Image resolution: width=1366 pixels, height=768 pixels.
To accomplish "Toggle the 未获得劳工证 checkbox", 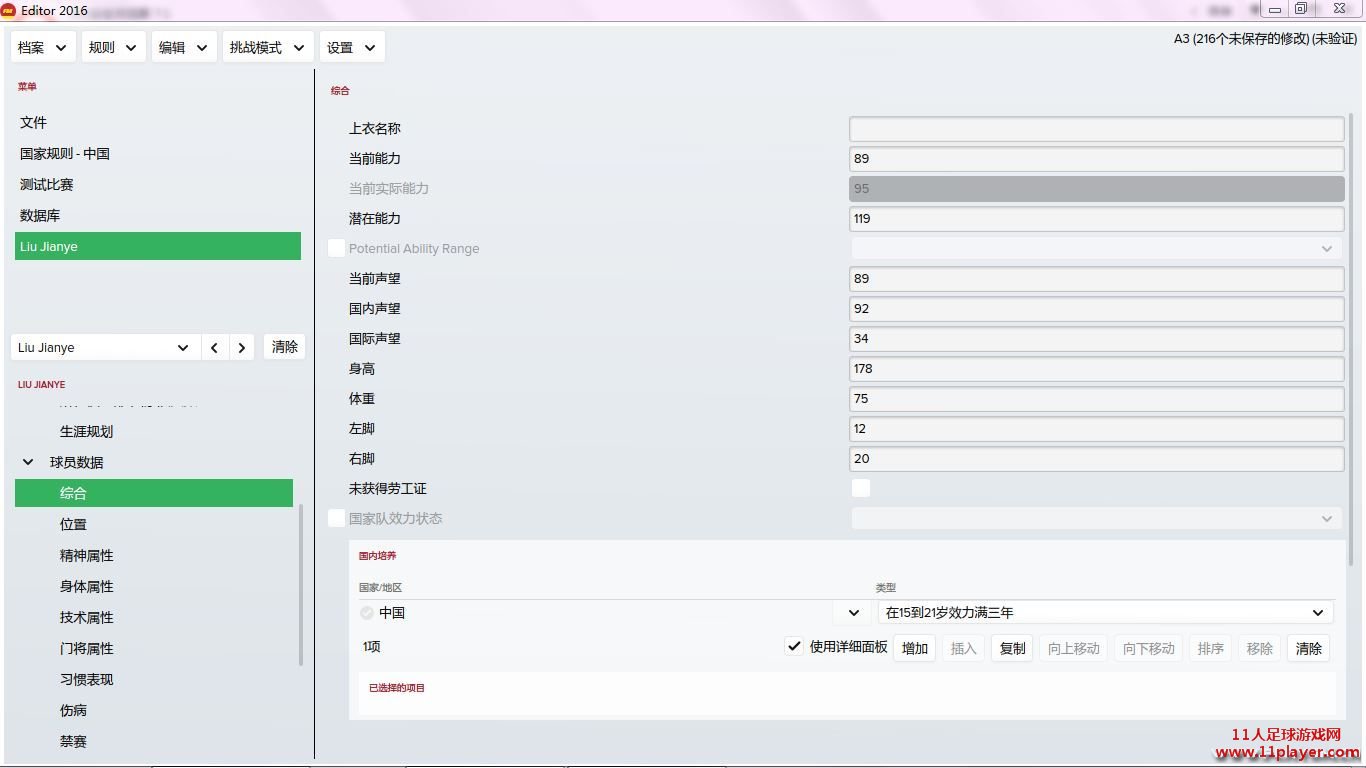I will 860,488.
